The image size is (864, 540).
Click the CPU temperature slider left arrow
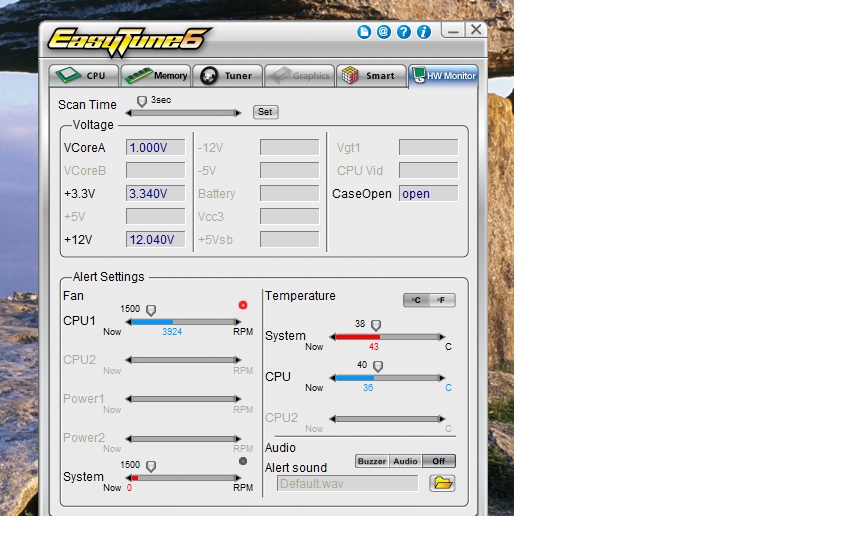point(333,378)
